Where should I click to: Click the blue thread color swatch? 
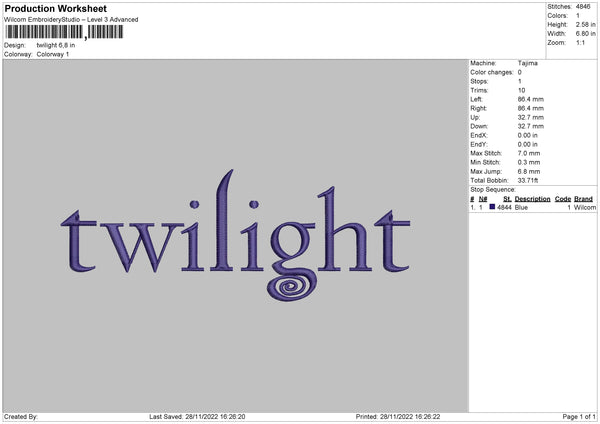[x=492, y=207]
